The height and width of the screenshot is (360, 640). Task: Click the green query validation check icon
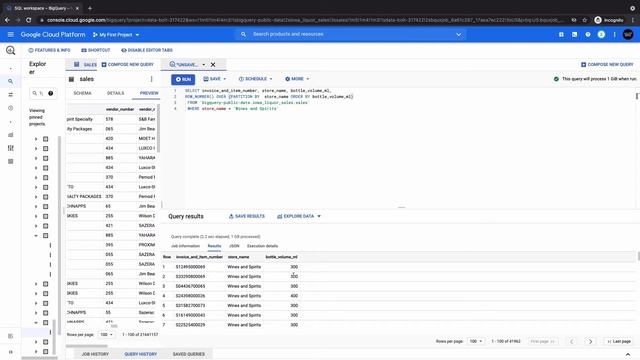(x=556, y=79)
